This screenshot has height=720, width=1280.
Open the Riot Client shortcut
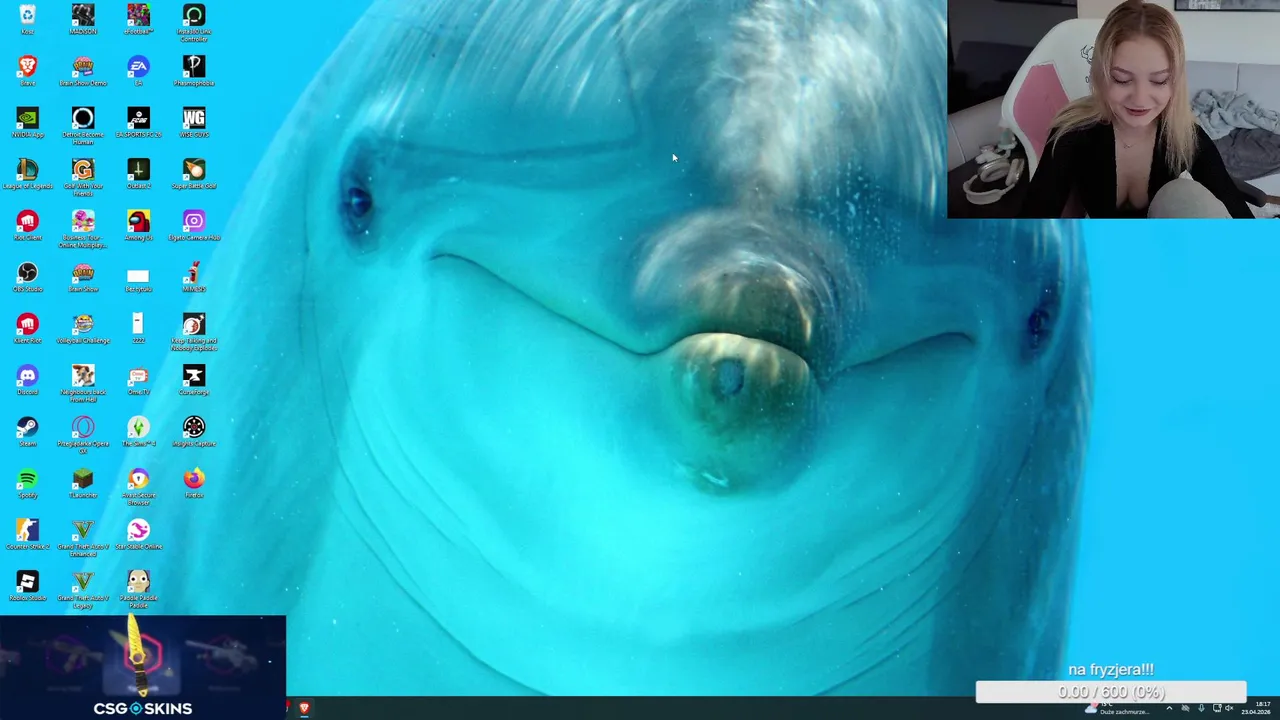click(x=27, y=225)
